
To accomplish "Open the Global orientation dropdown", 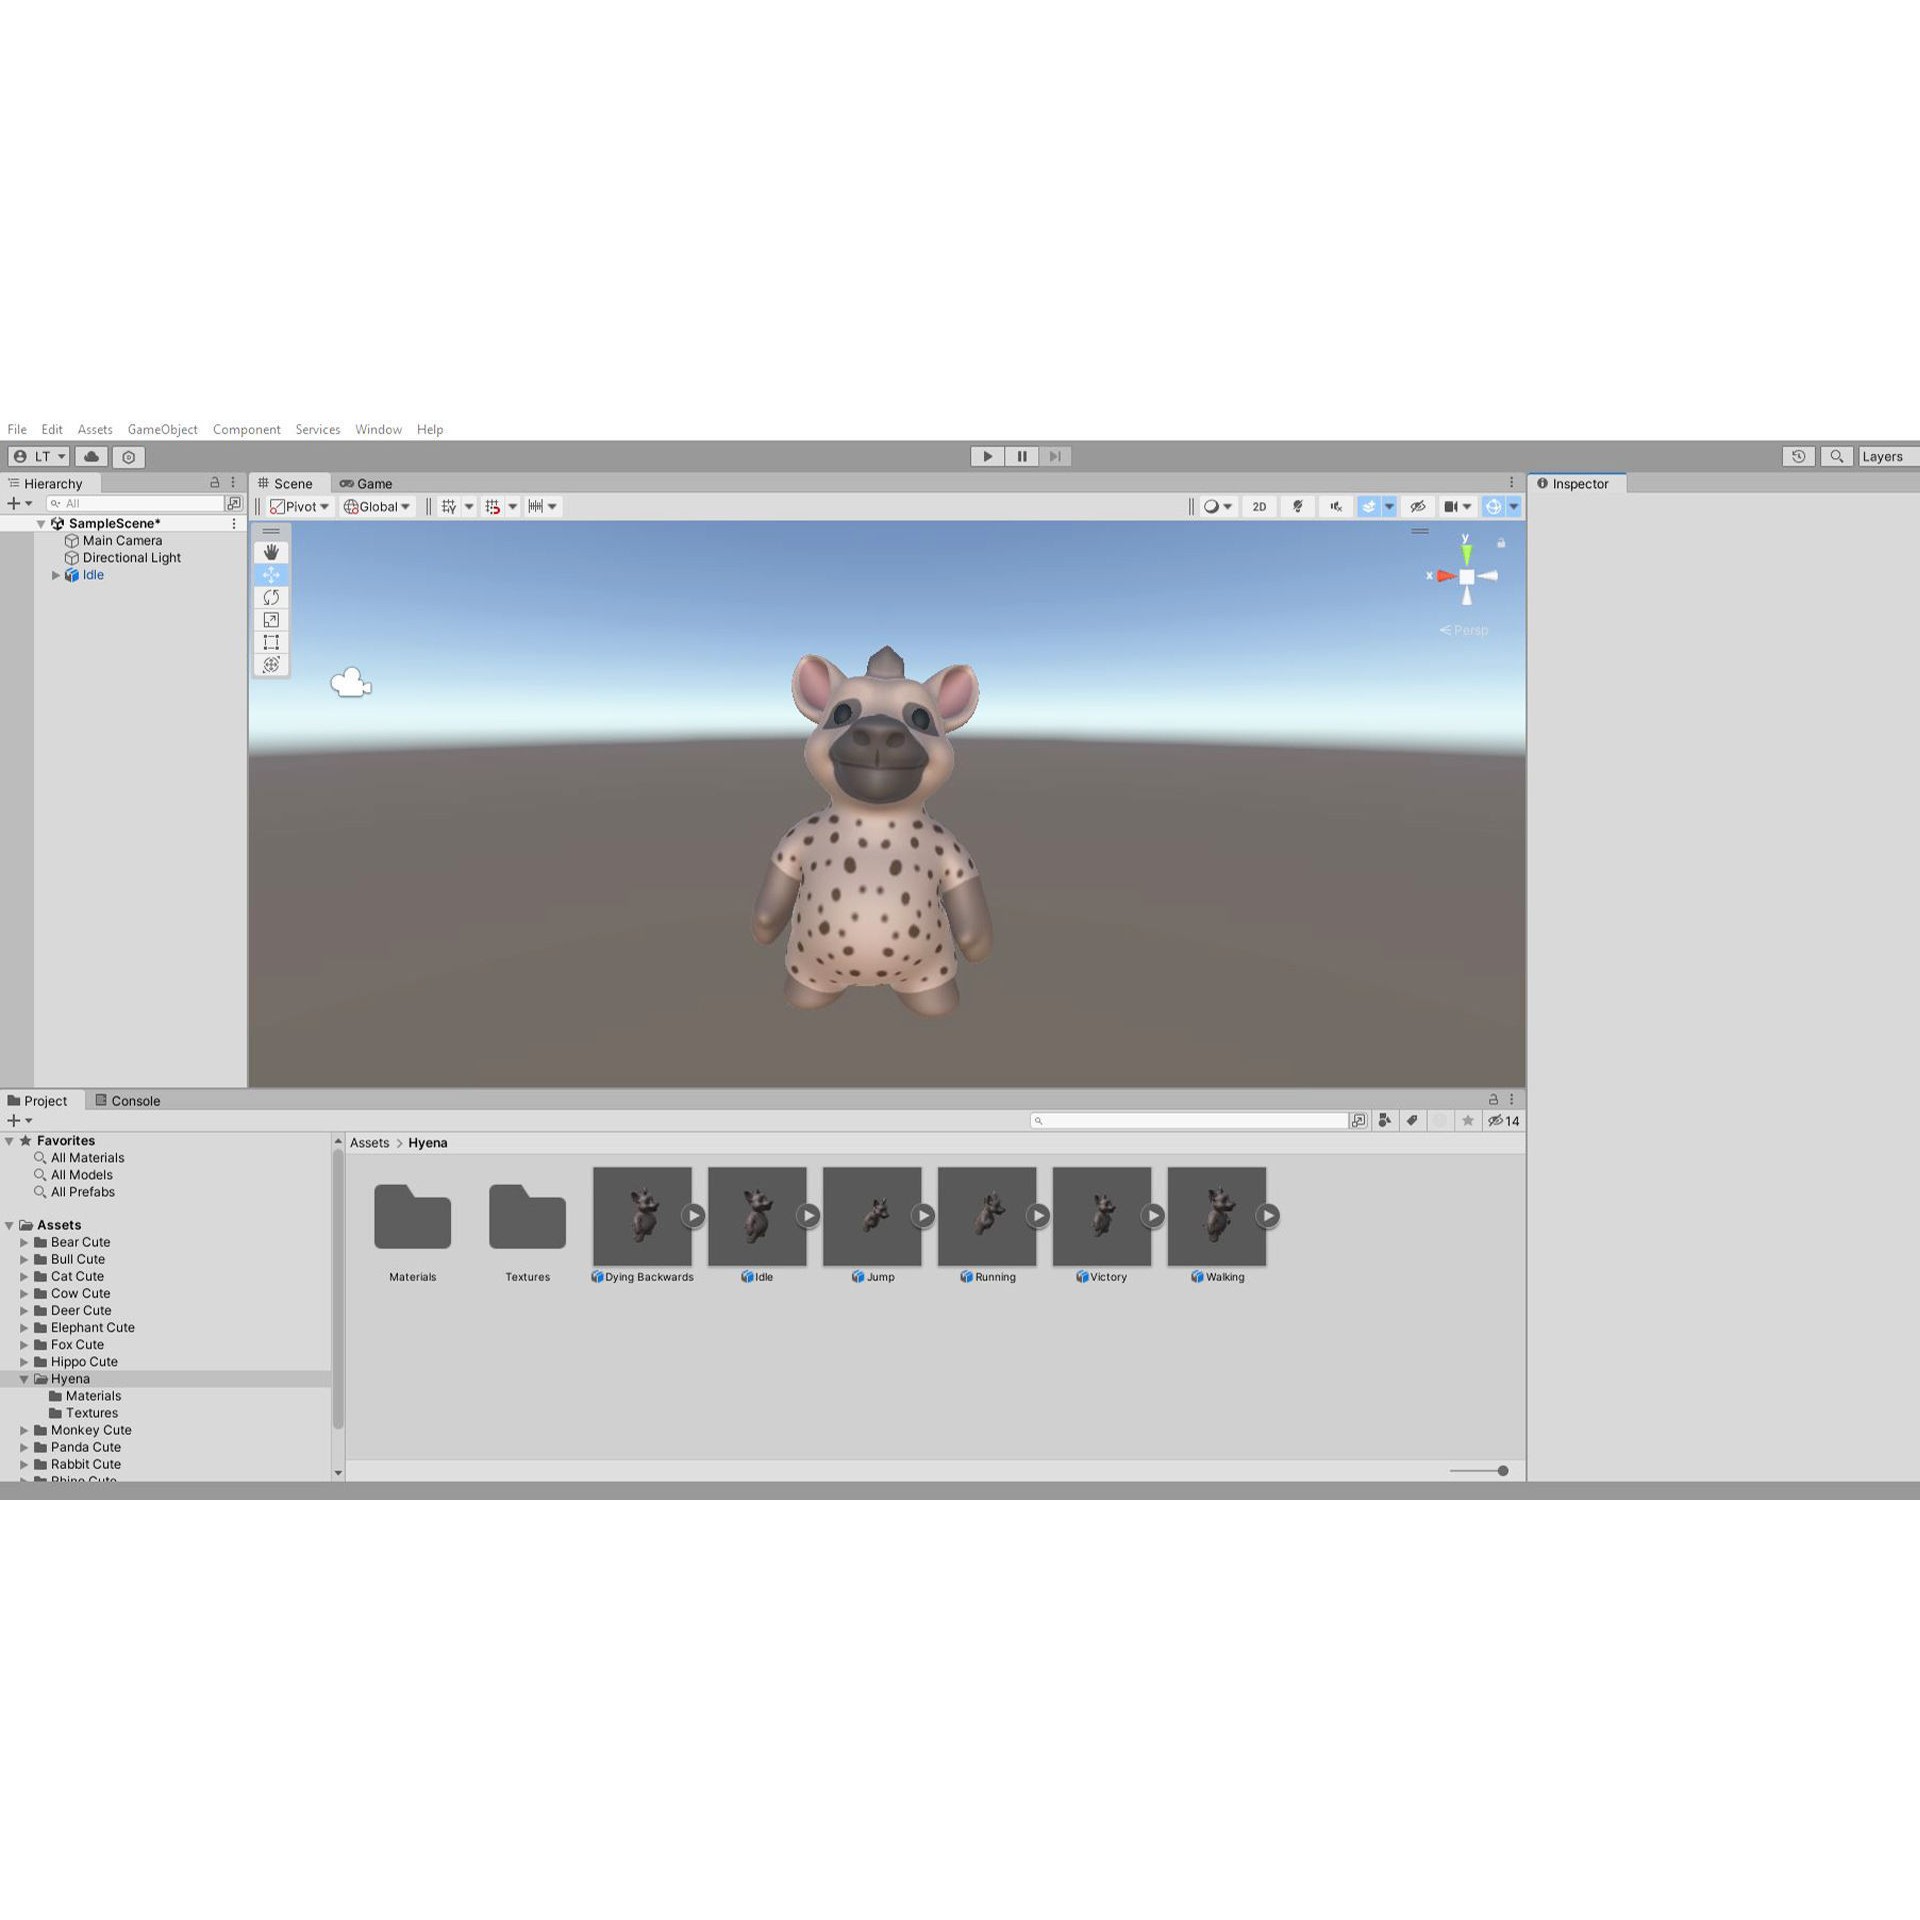I will [x=377, y=506].
